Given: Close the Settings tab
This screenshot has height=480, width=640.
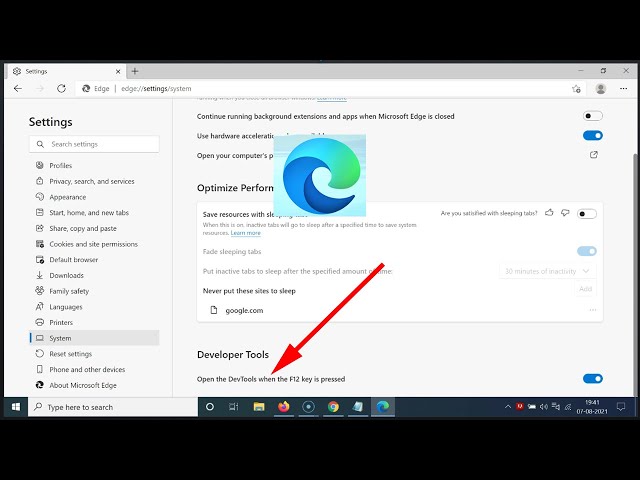Looking at the screenshot, I should click(x=118, y=71).
